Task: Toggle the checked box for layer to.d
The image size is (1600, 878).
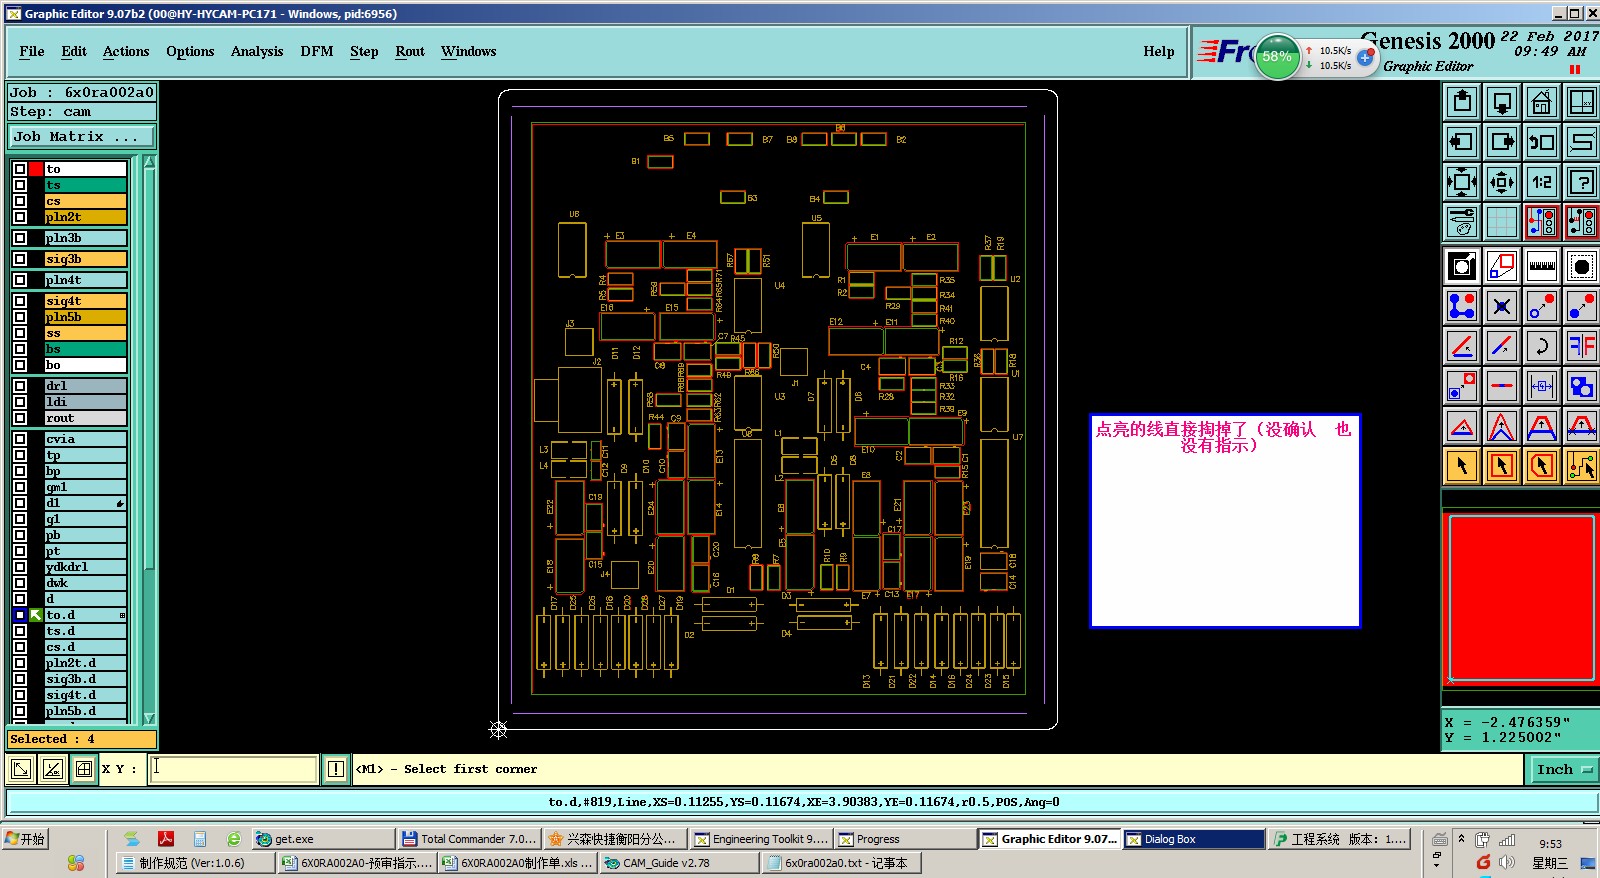Action: (x=20, y=615)
